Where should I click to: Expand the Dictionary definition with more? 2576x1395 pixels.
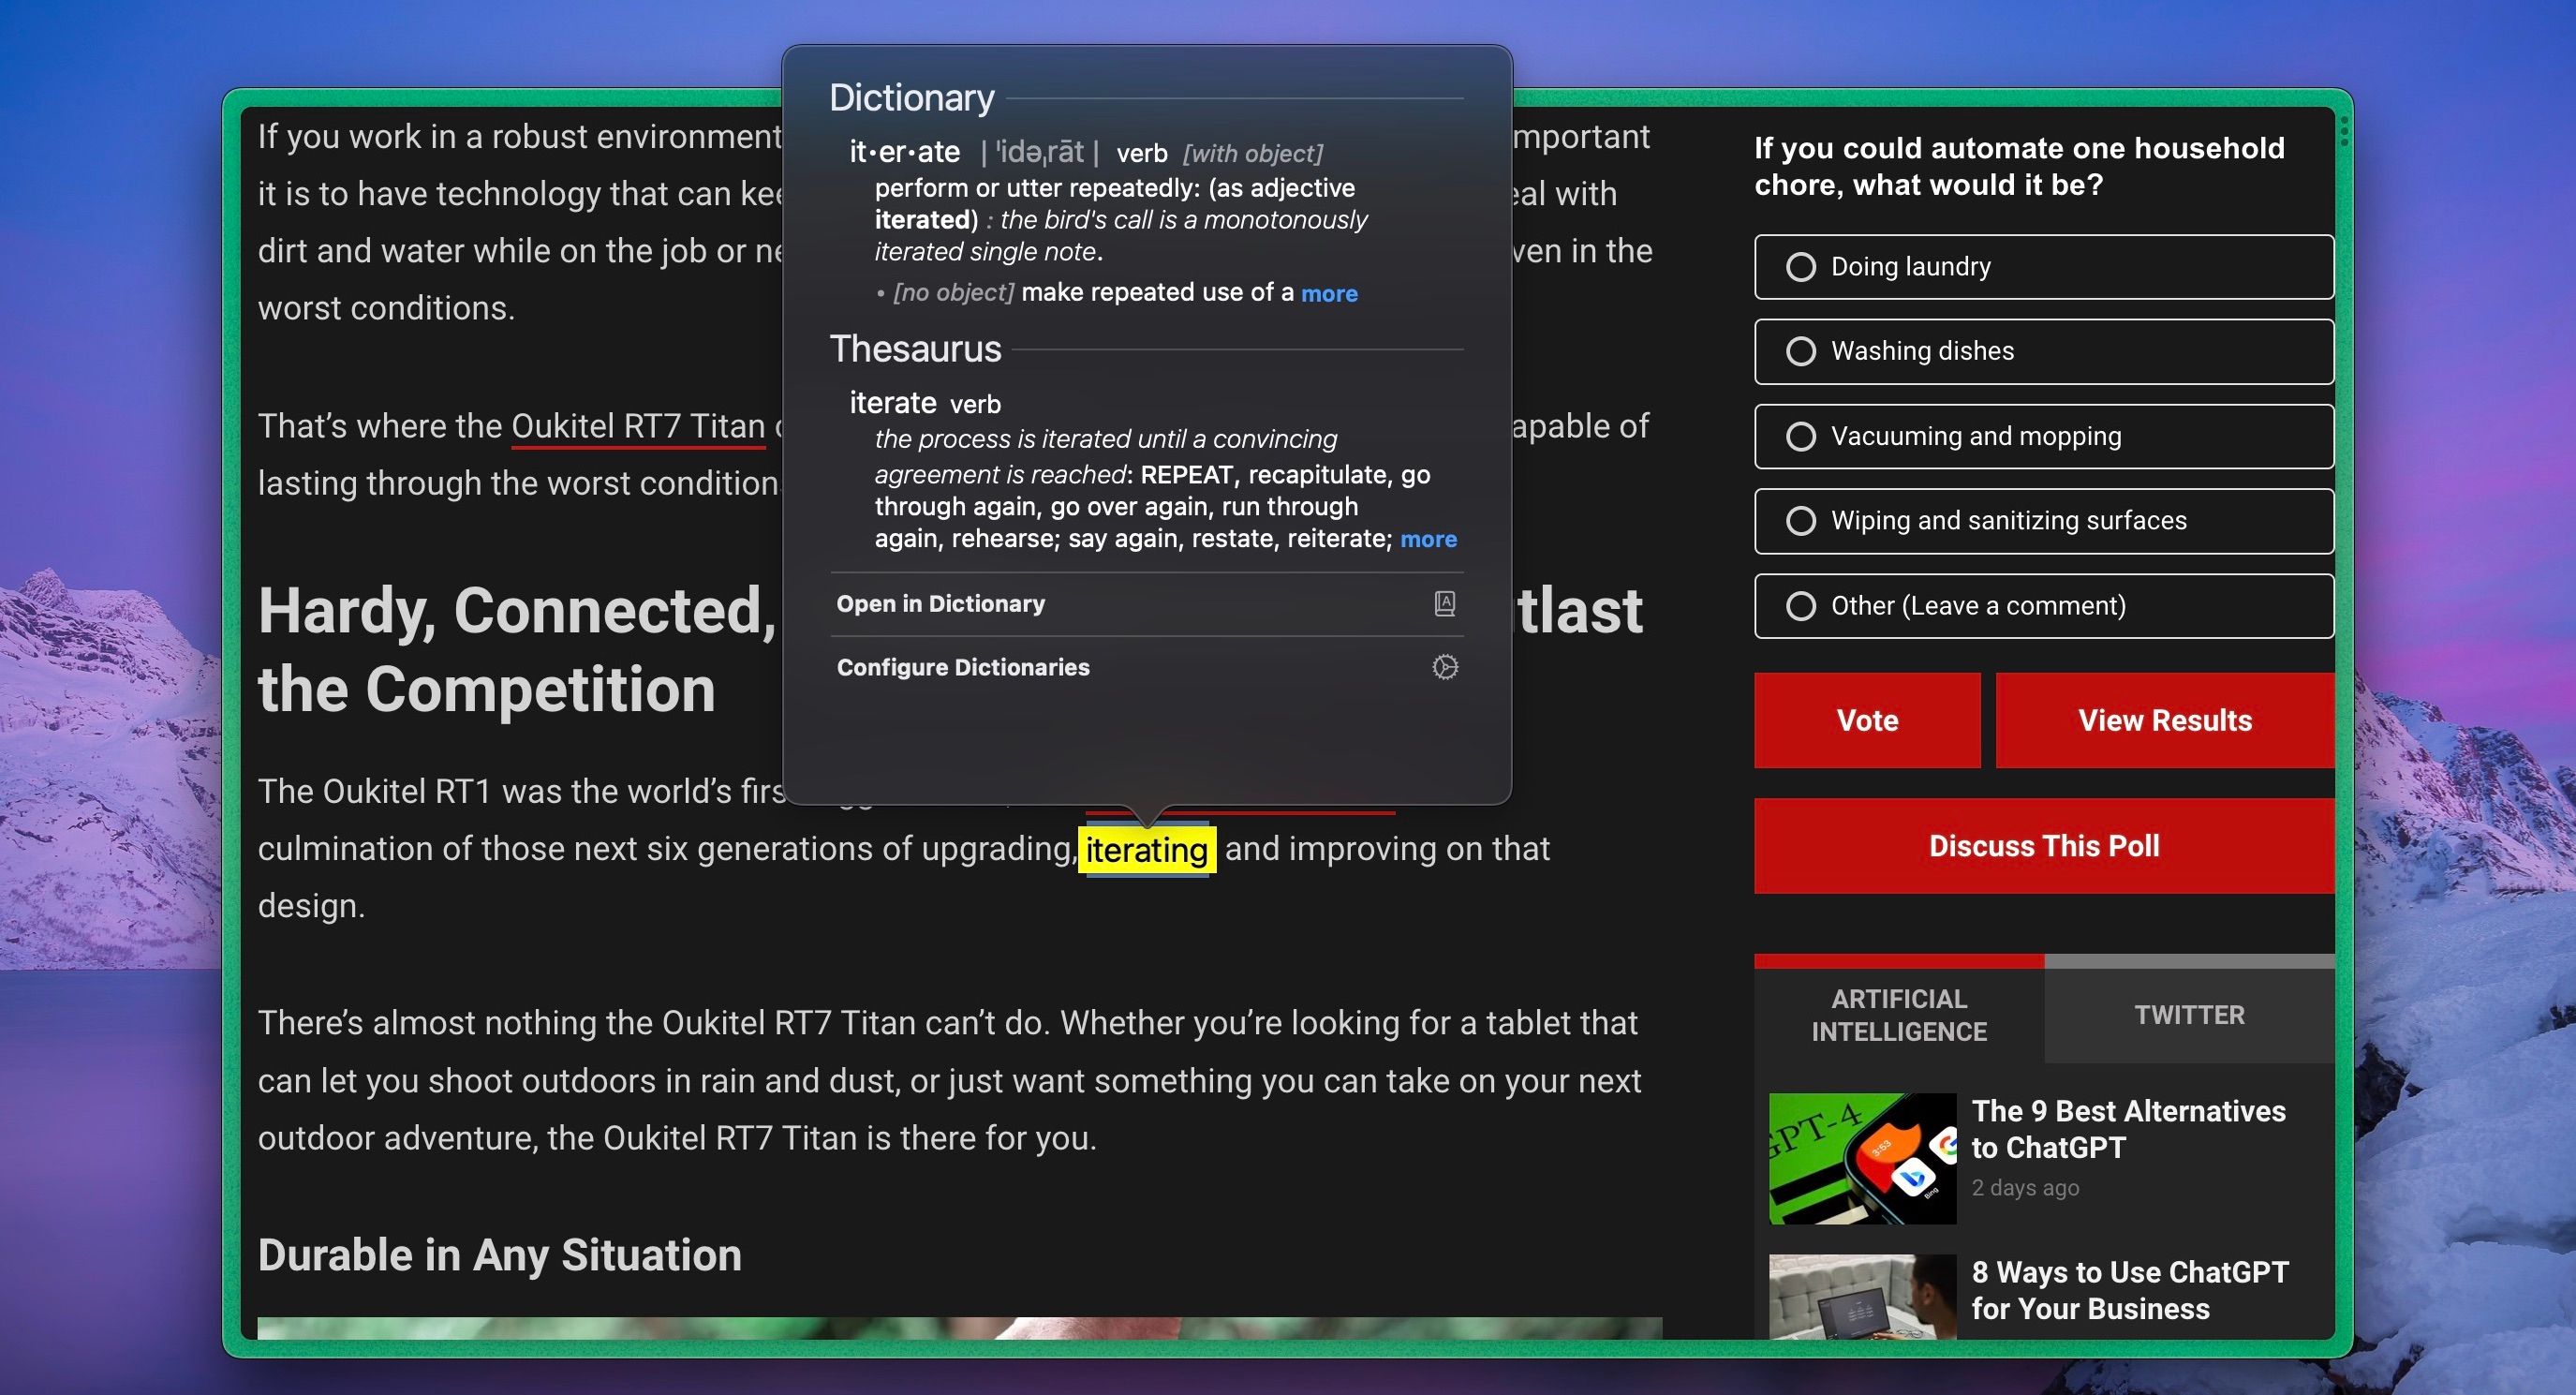tap(1330, 292)
